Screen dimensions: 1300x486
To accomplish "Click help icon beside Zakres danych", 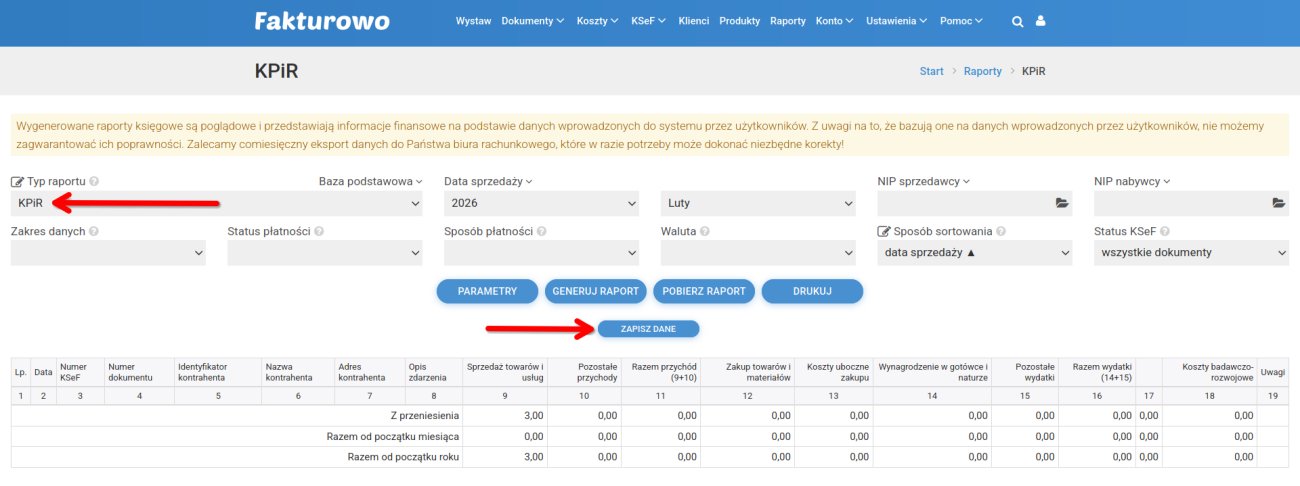I will [94, 231].
